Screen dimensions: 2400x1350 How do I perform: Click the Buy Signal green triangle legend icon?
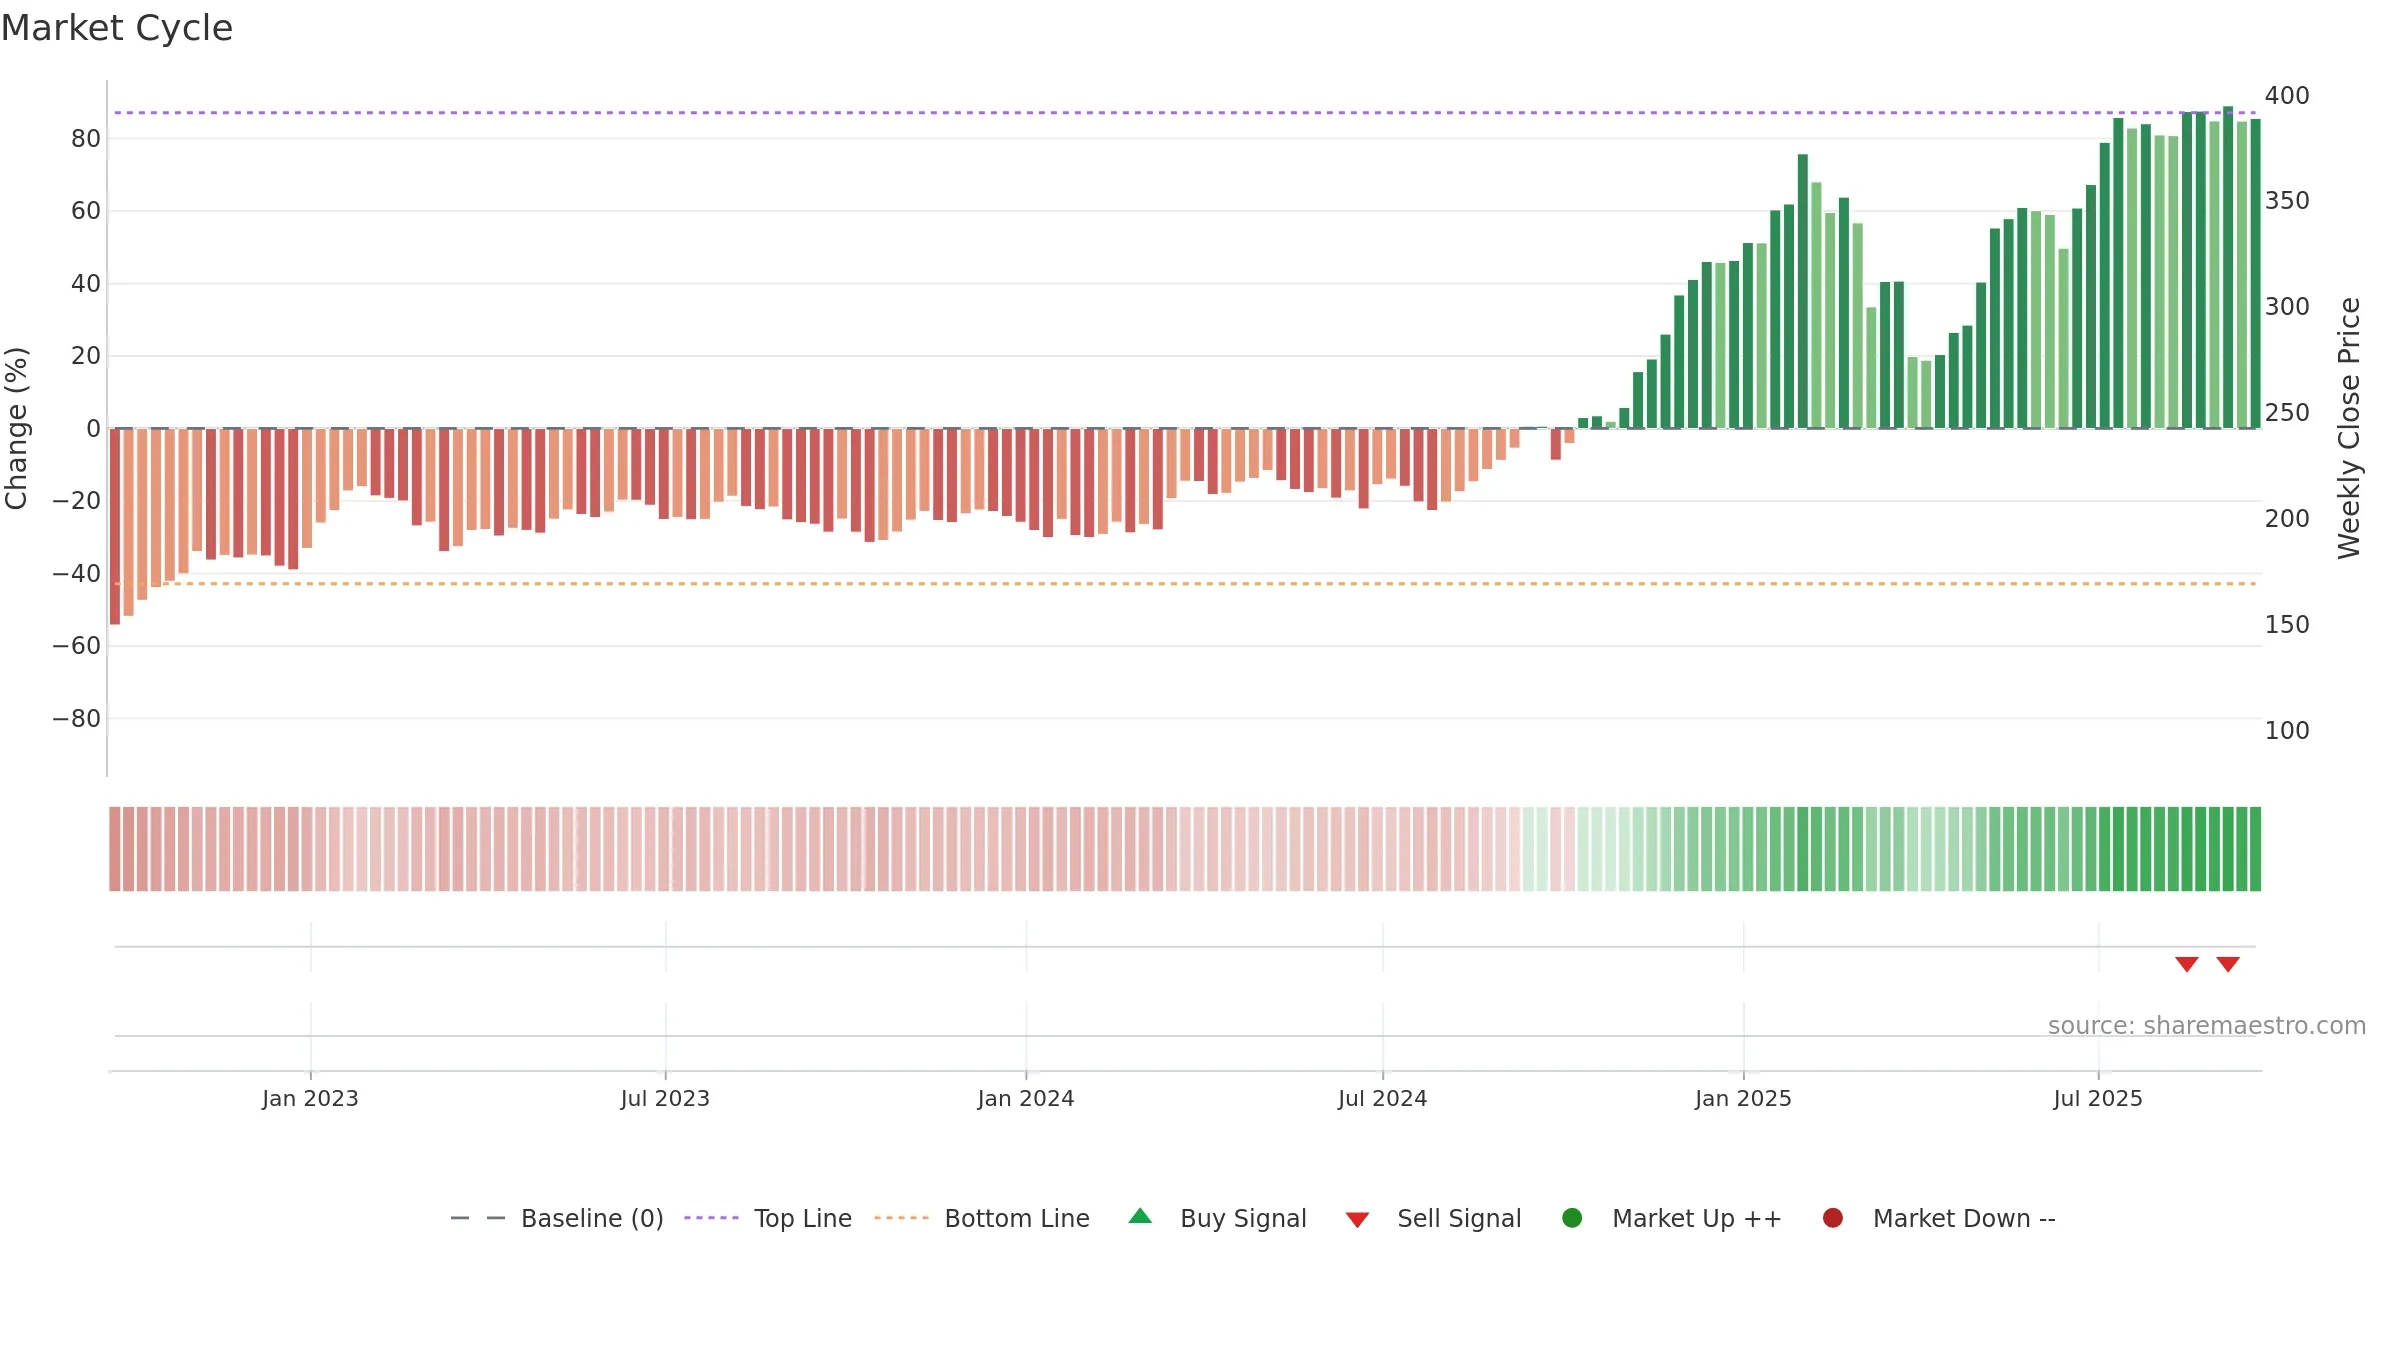point(1140,1216)
